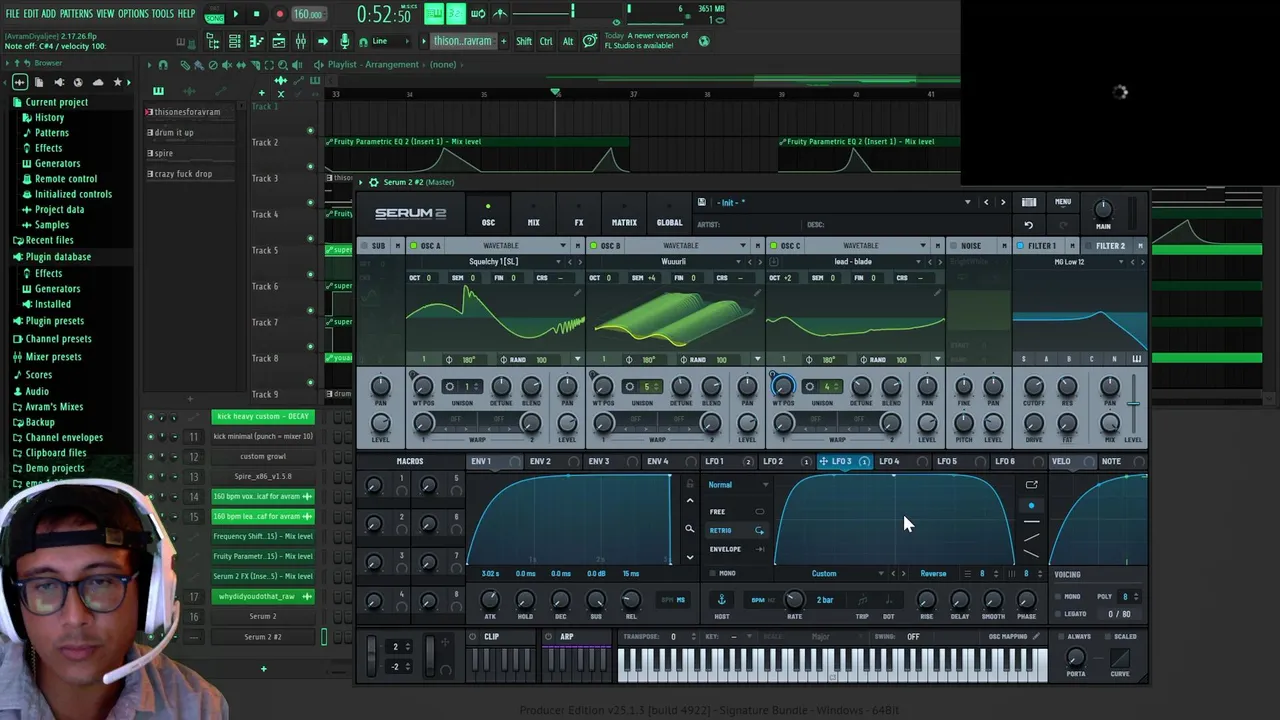Image resolution: width=1280 pixels, height=720 pixels.
Task: Click Serum's undo arrow icon
Action: [1029, 225]
